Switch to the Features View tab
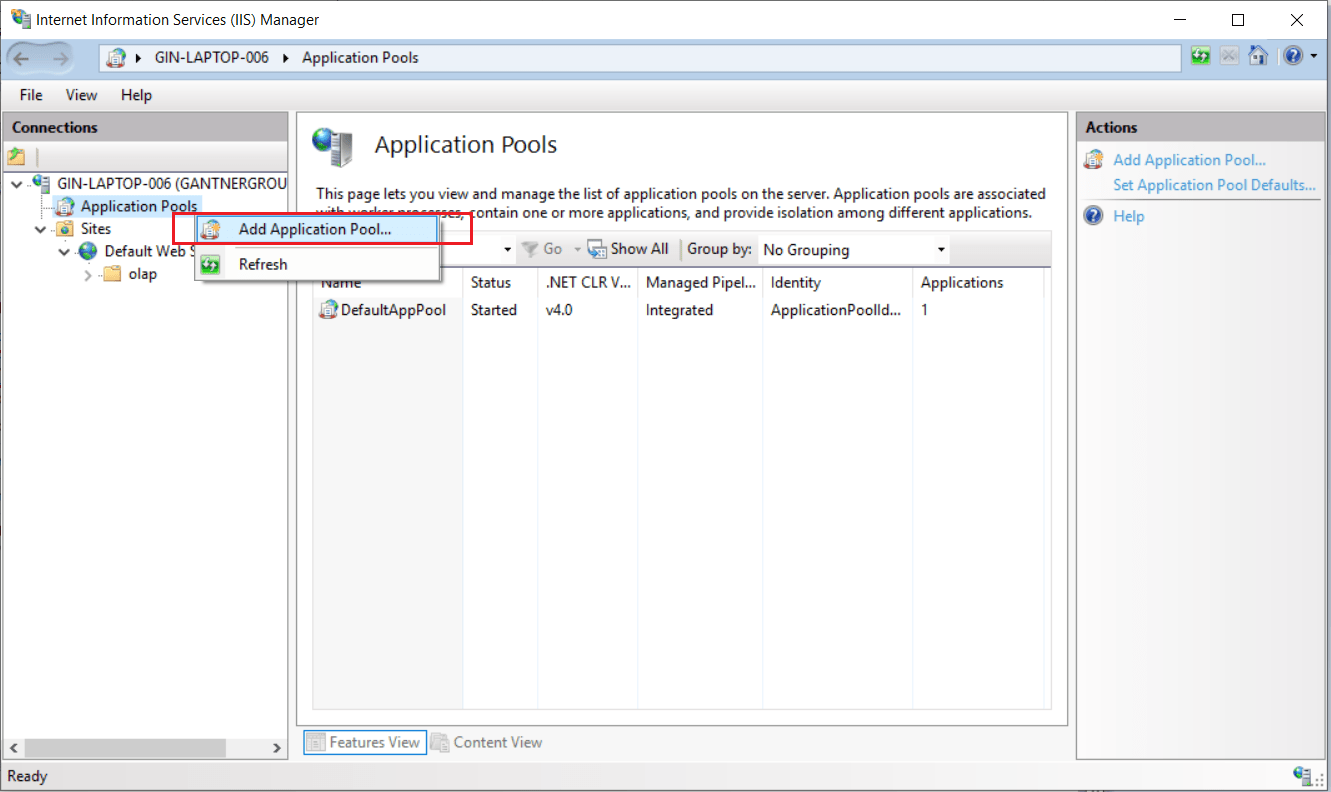Viewport: 1331px width, 792px height. (364, 742)
